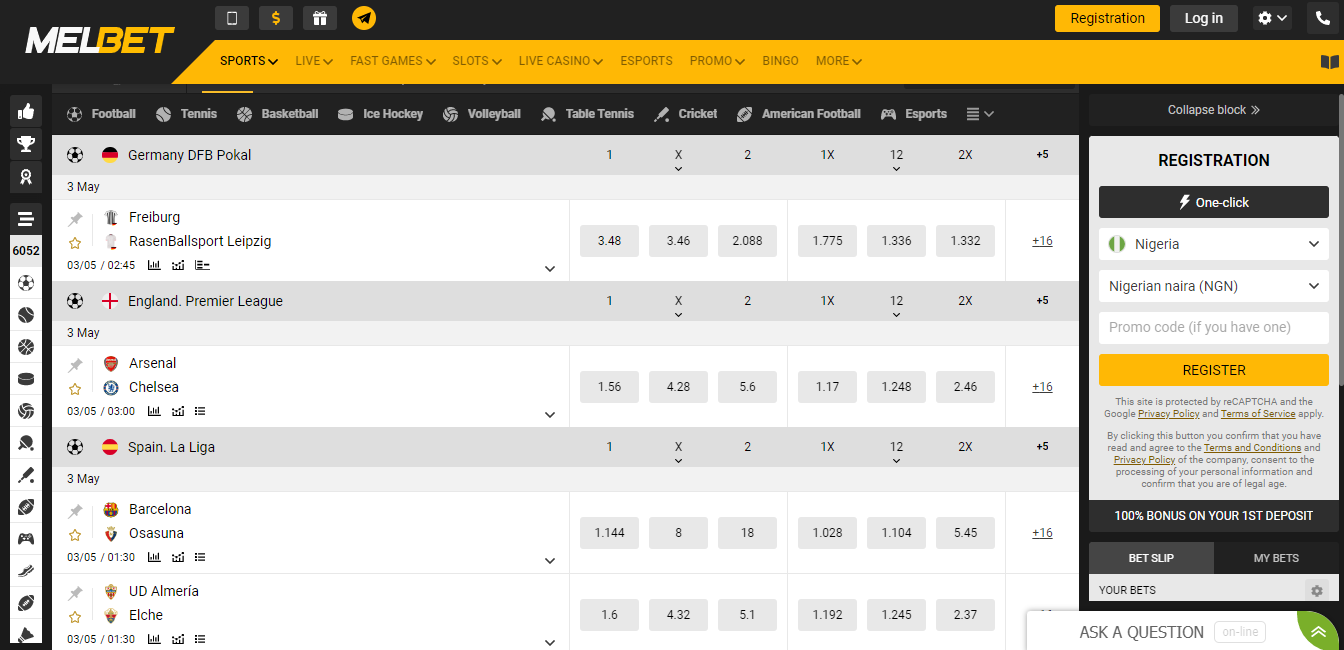Open the gift bonus icon in header
The width and height of the screenshot is (1344, 650).
(x=319, y=18)
